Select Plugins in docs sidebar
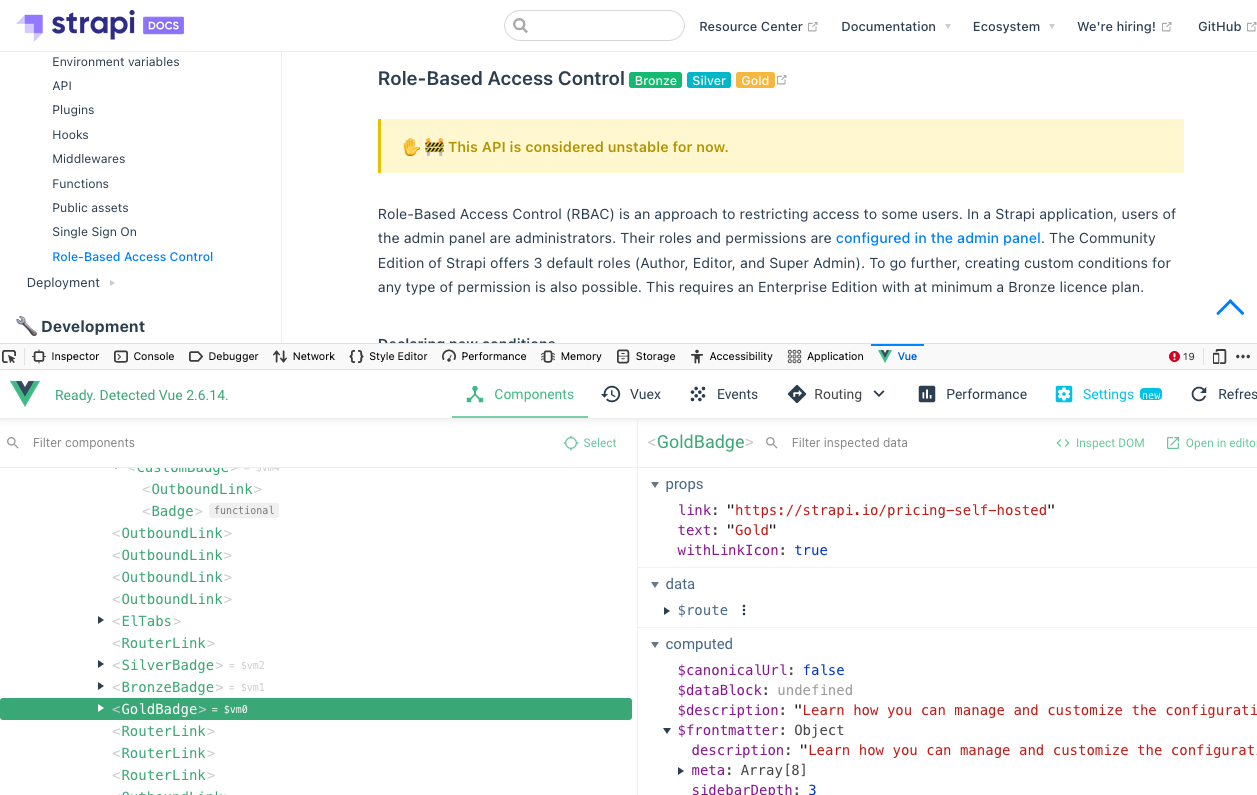This screenshot has width=1257, height=795. point(73,110)
